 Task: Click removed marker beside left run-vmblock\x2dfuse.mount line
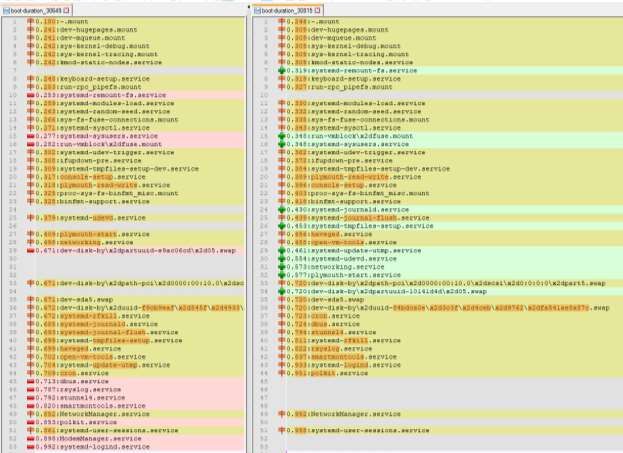[31, 144]
